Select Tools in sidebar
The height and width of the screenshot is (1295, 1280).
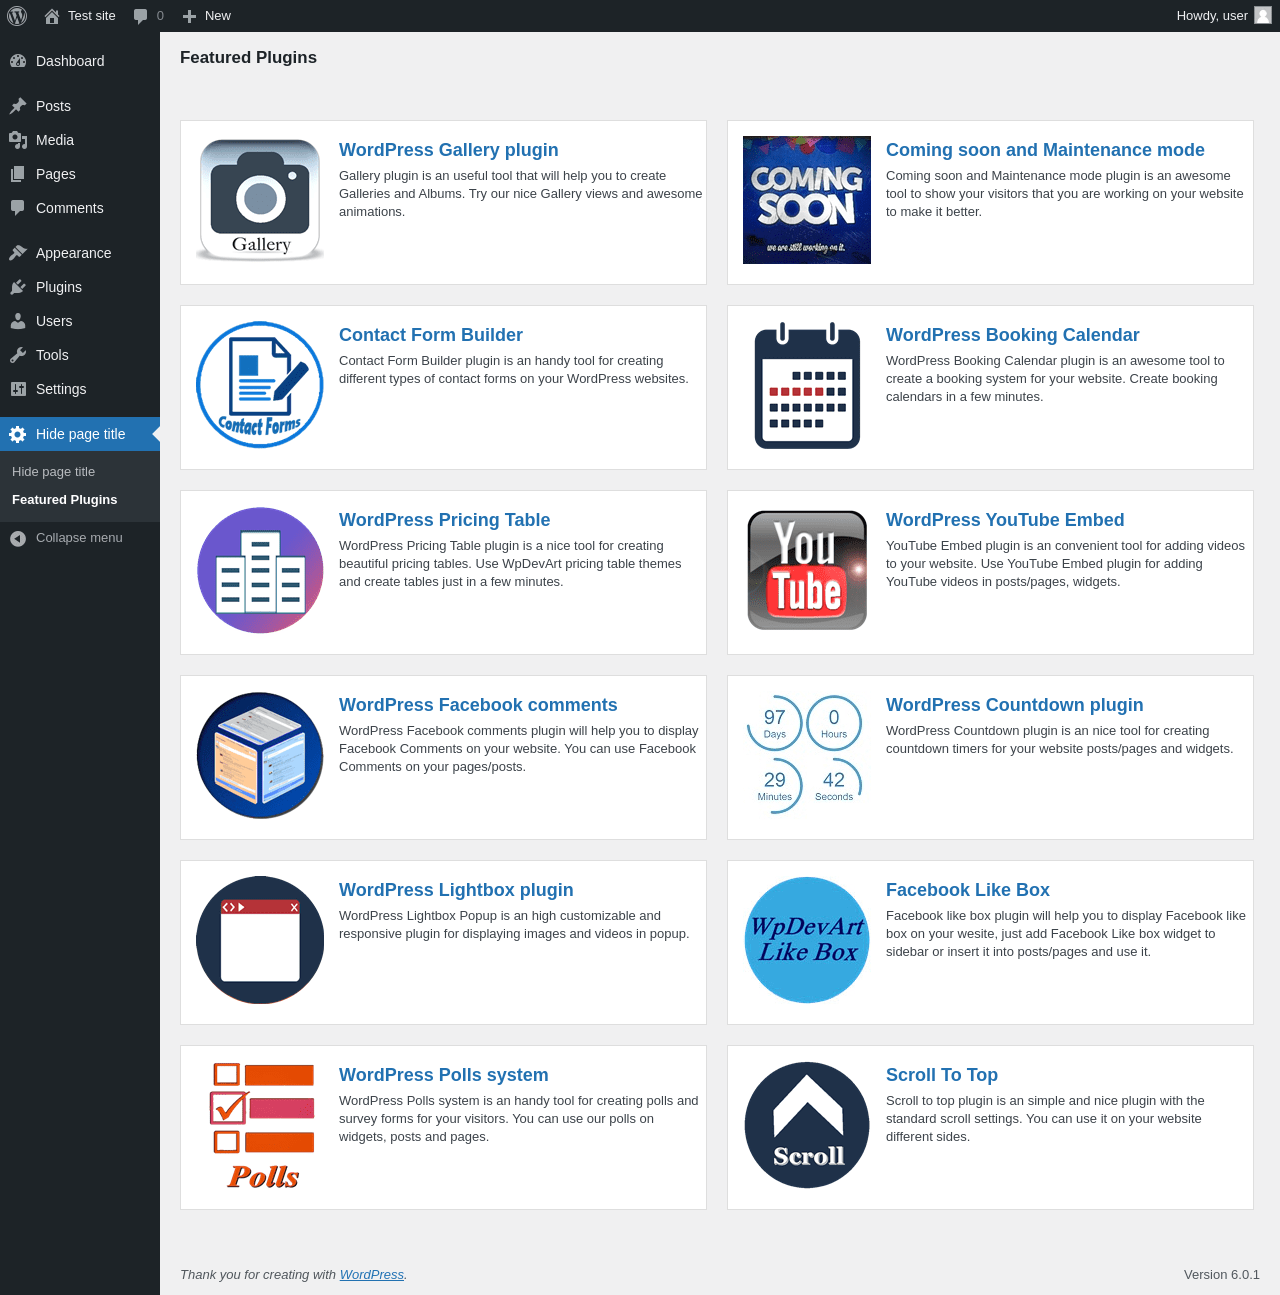click(x=80, y=355)
